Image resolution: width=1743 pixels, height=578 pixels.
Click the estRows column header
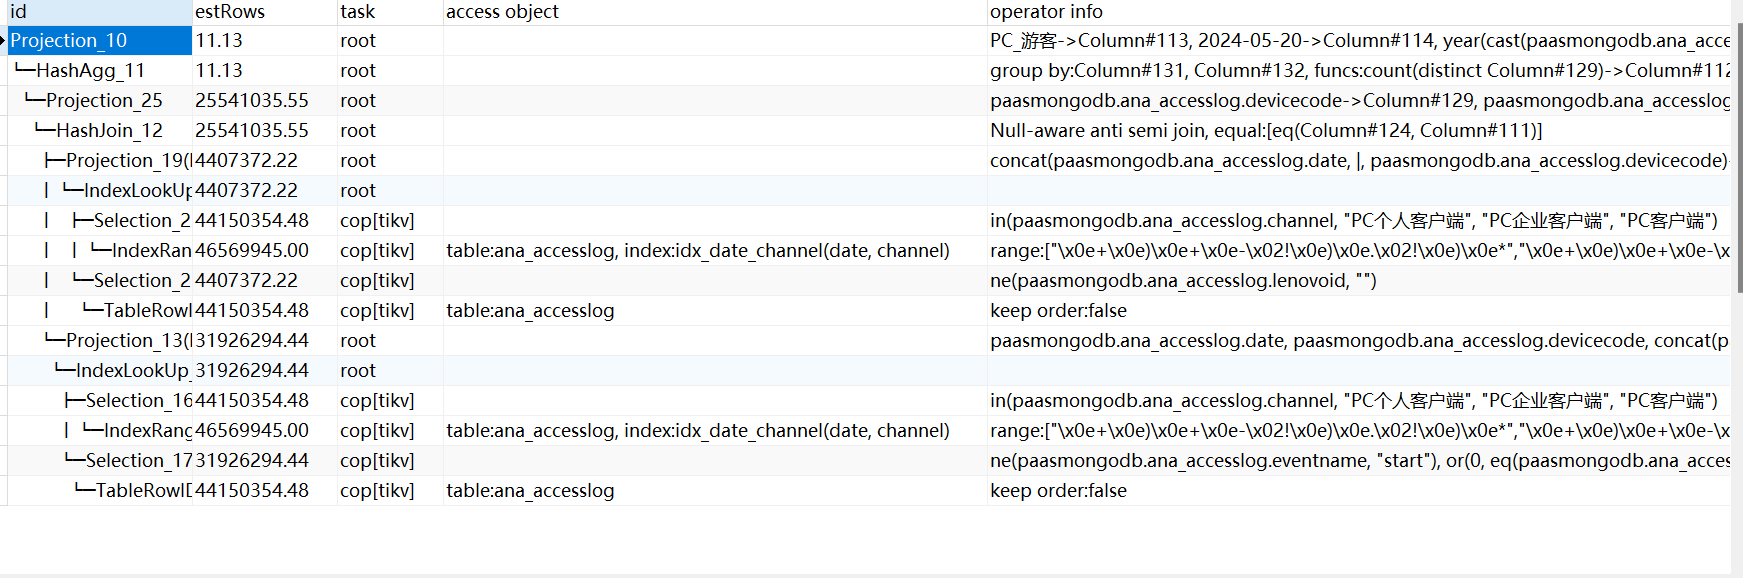[264, 12]
